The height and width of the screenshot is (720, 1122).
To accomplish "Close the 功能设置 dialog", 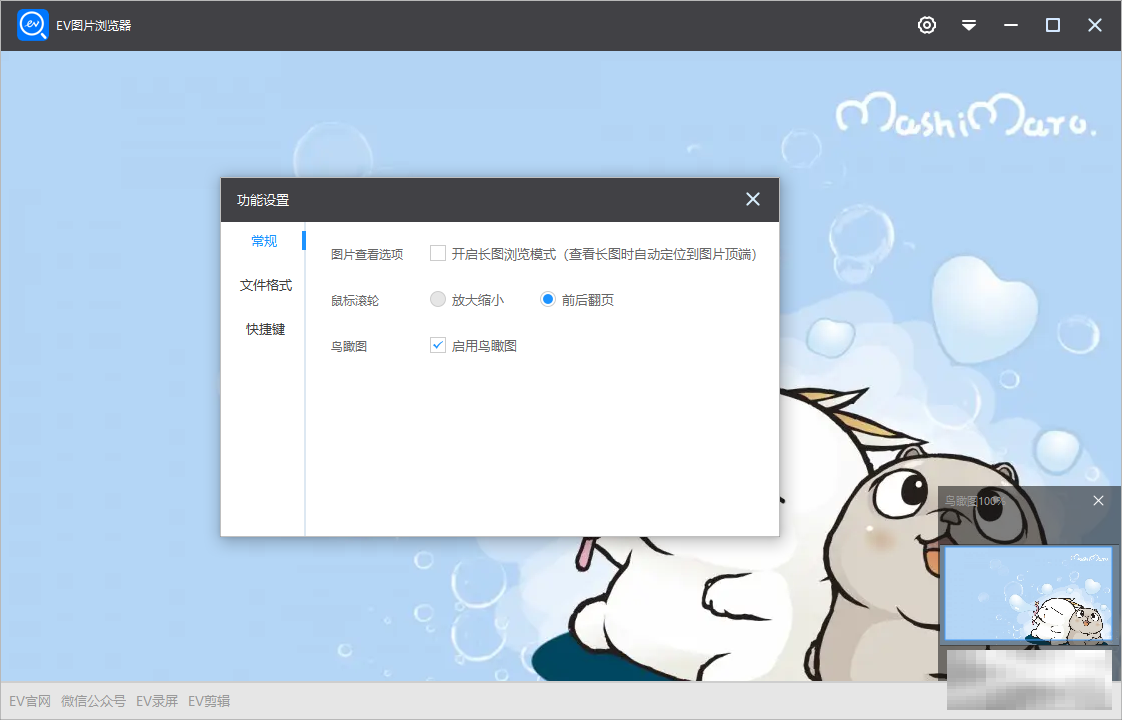I will click(753, 199).
